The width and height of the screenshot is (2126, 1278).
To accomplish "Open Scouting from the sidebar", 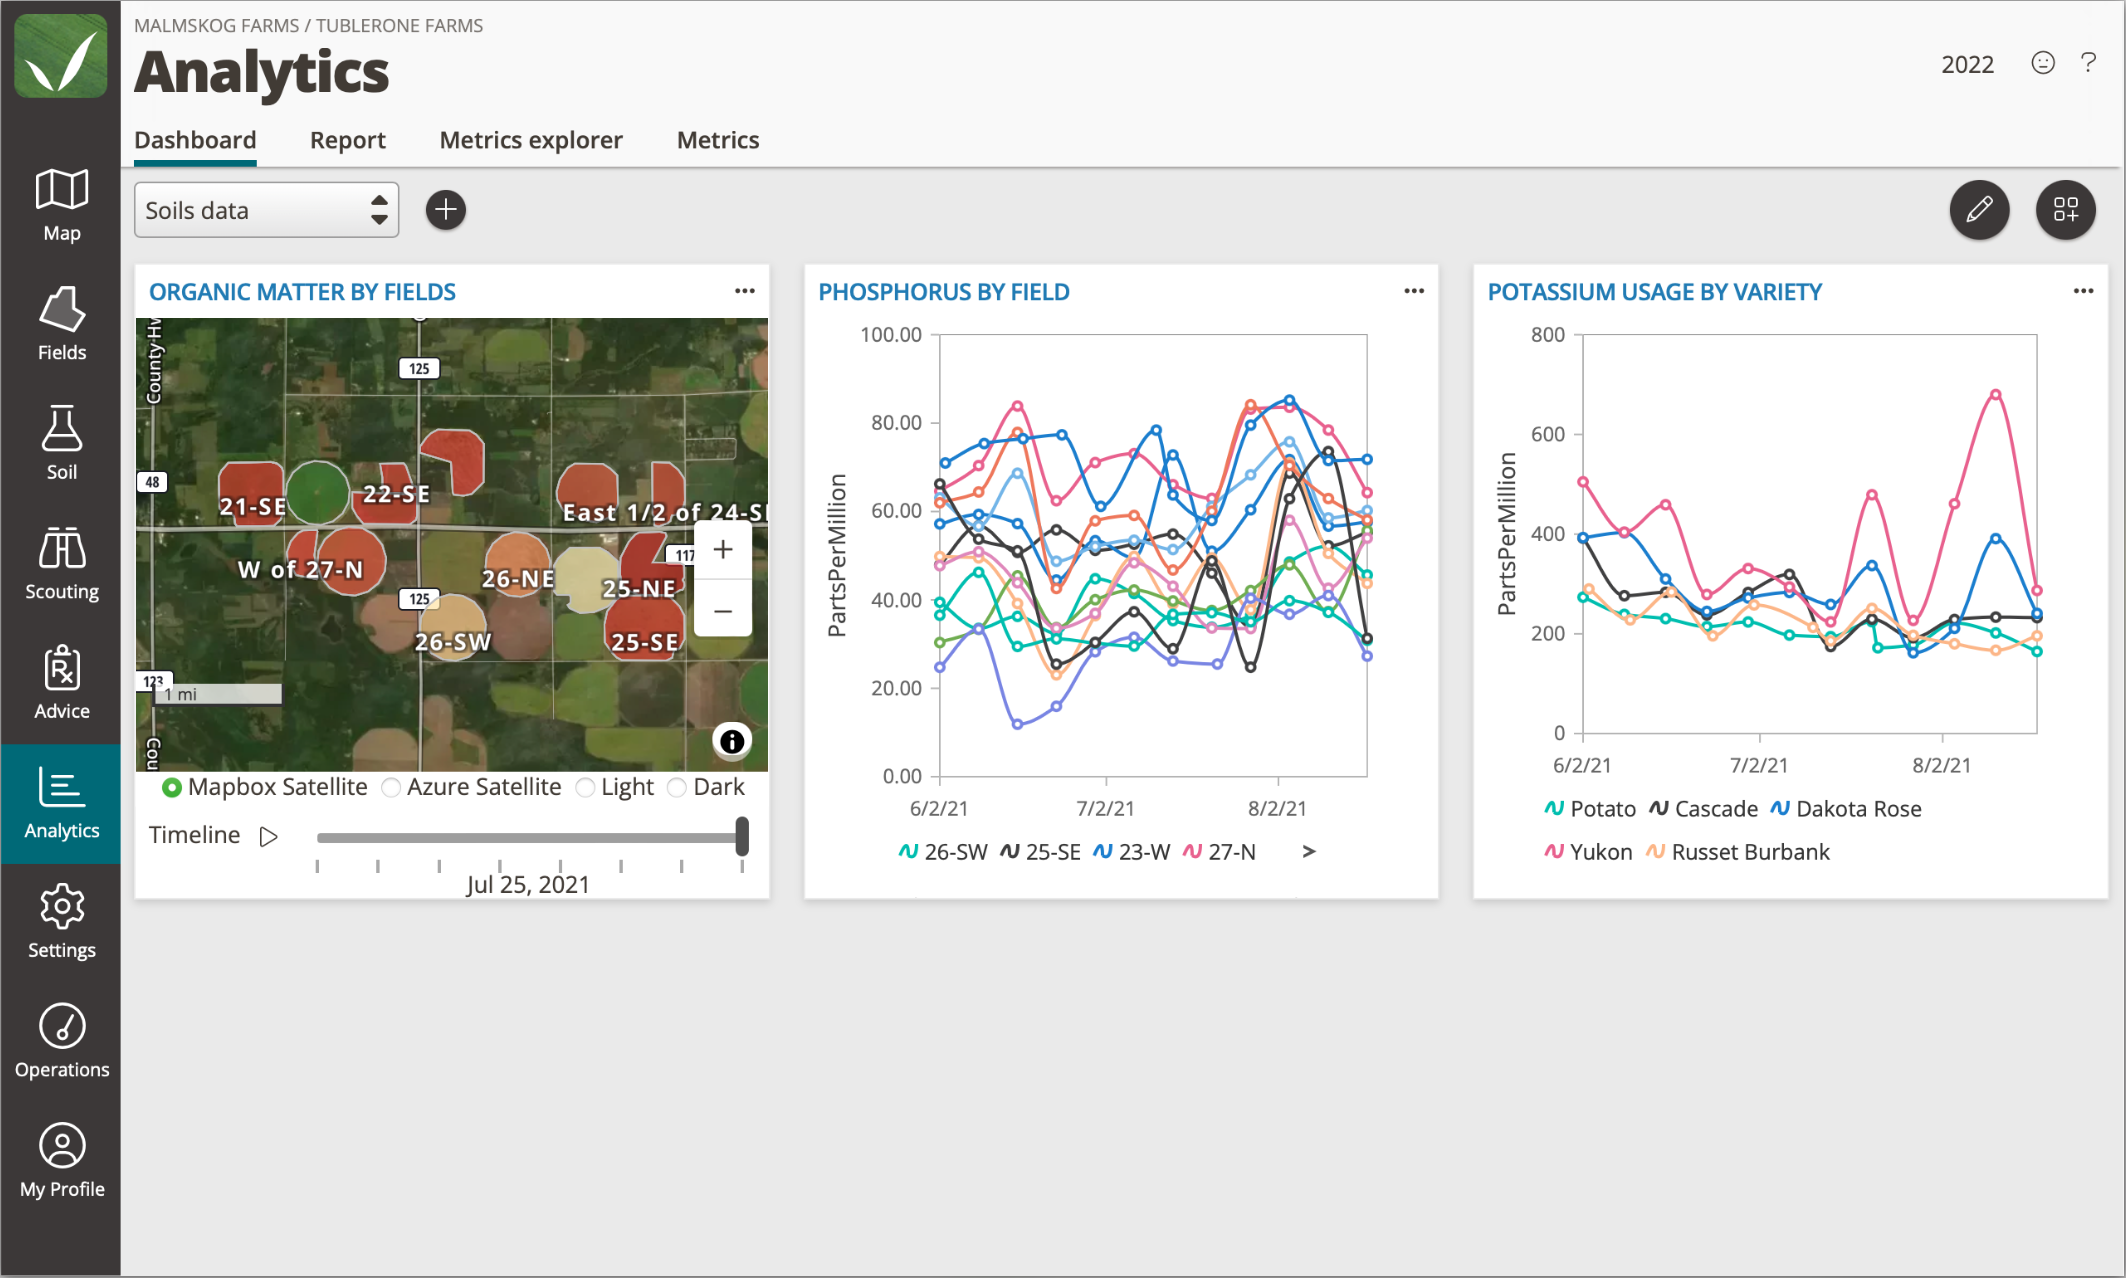I will [61, 564].
